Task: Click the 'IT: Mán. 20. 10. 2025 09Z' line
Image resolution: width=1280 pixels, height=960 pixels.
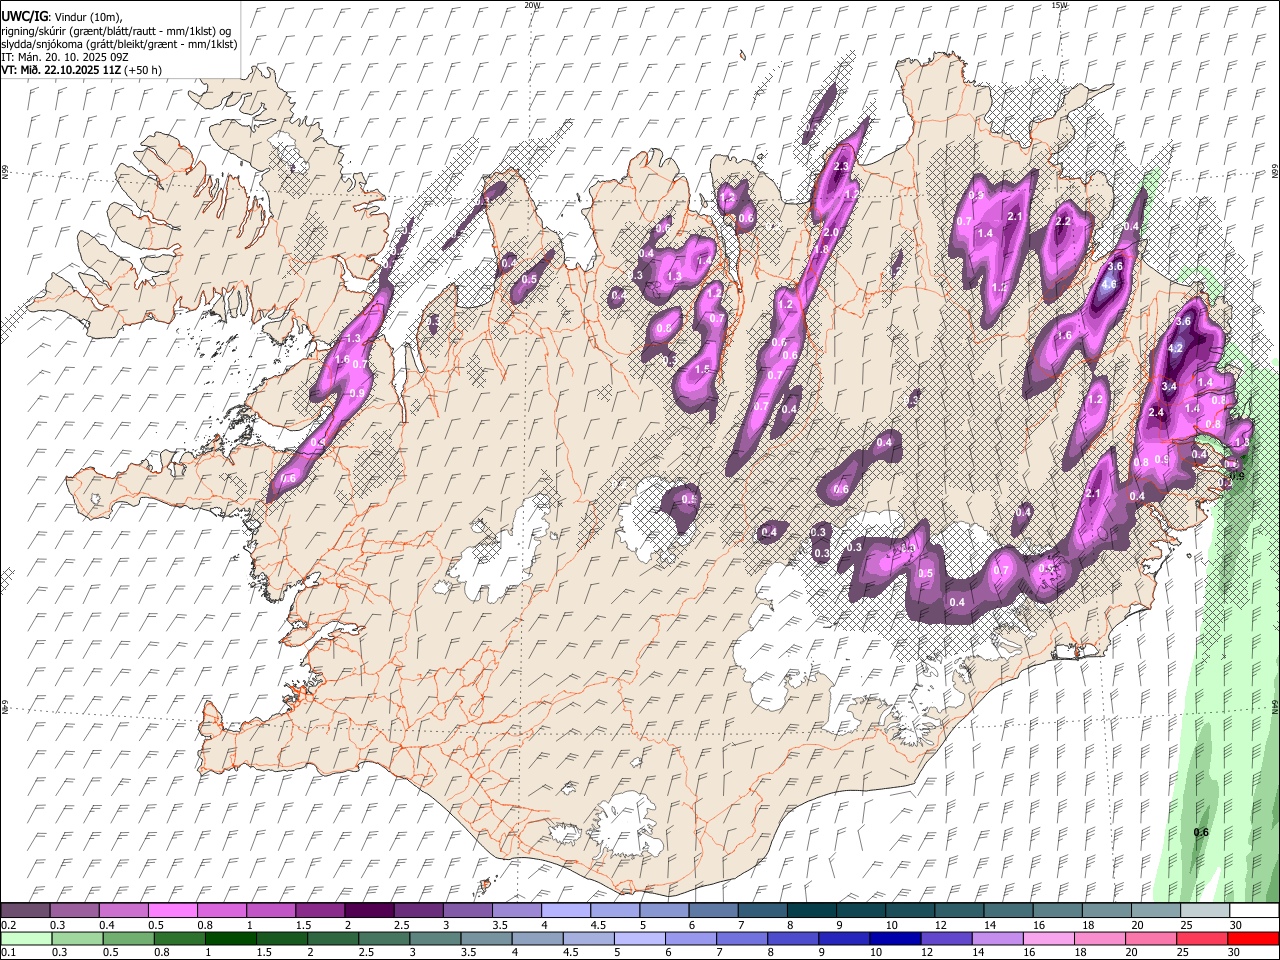Action: (x=64, y=57)
